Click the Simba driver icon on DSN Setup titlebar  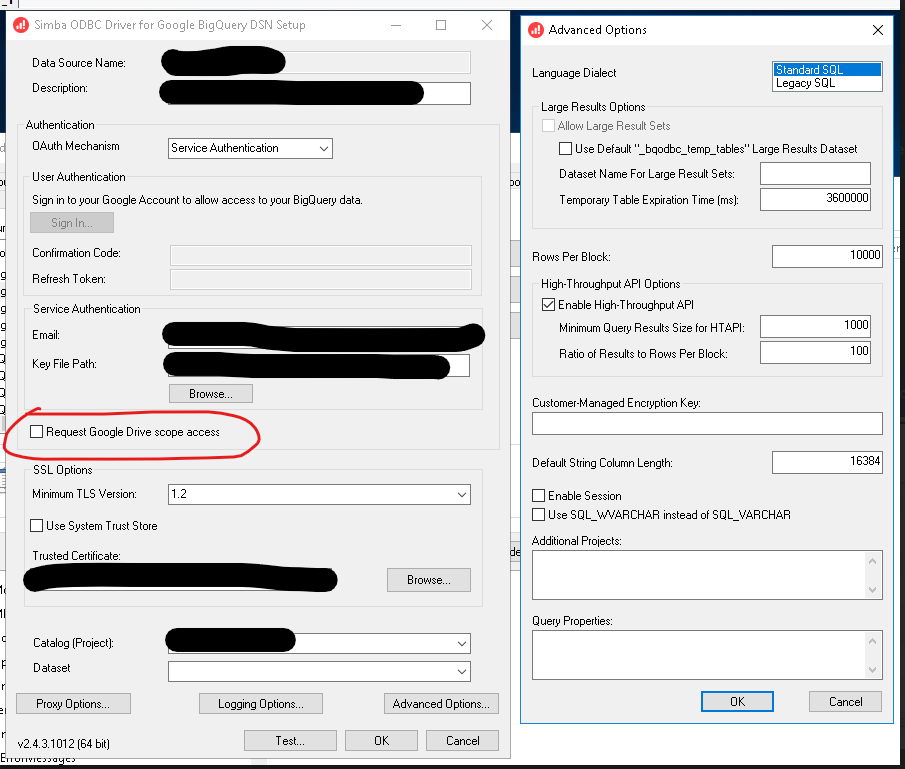tap(21, 24)
